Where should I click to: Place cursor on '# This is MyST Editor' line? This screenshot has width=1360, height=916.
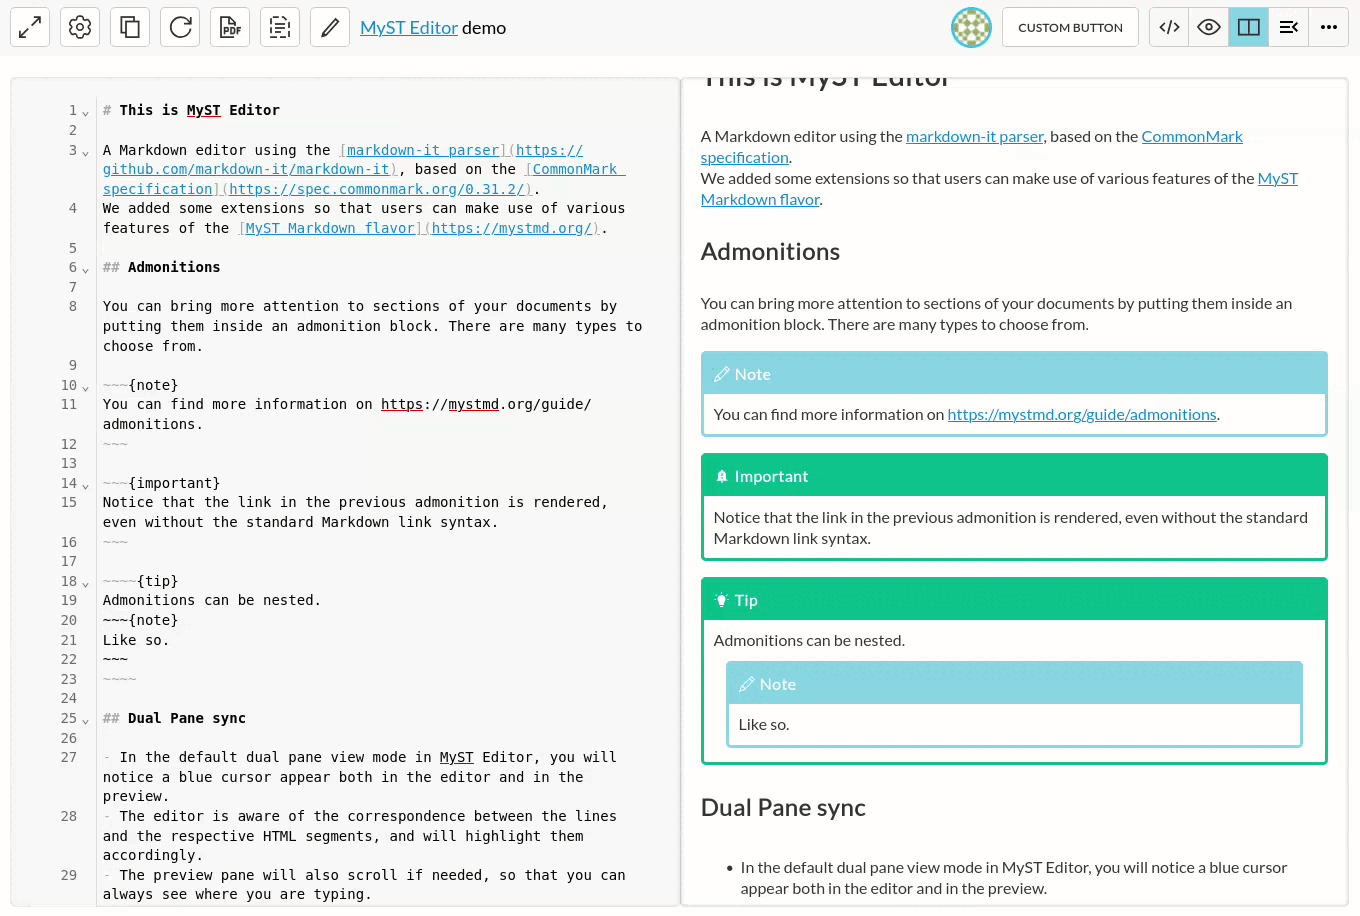191,110
